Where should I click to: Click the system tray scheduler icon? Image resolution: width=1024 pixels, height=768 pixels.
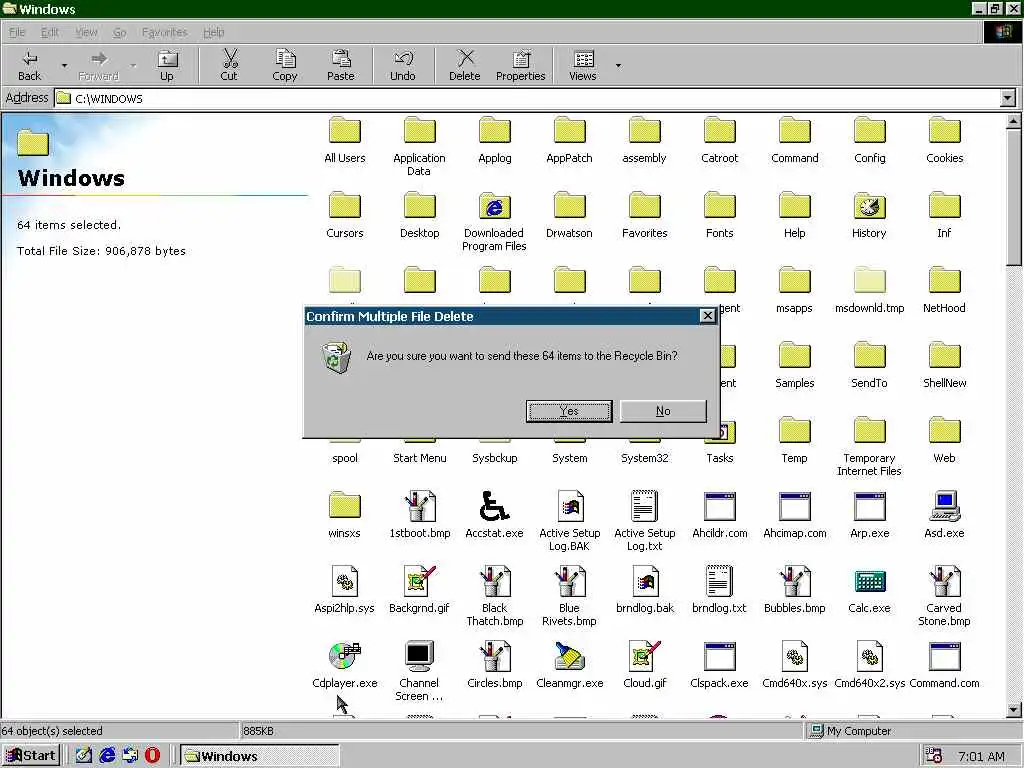[935, 756]
